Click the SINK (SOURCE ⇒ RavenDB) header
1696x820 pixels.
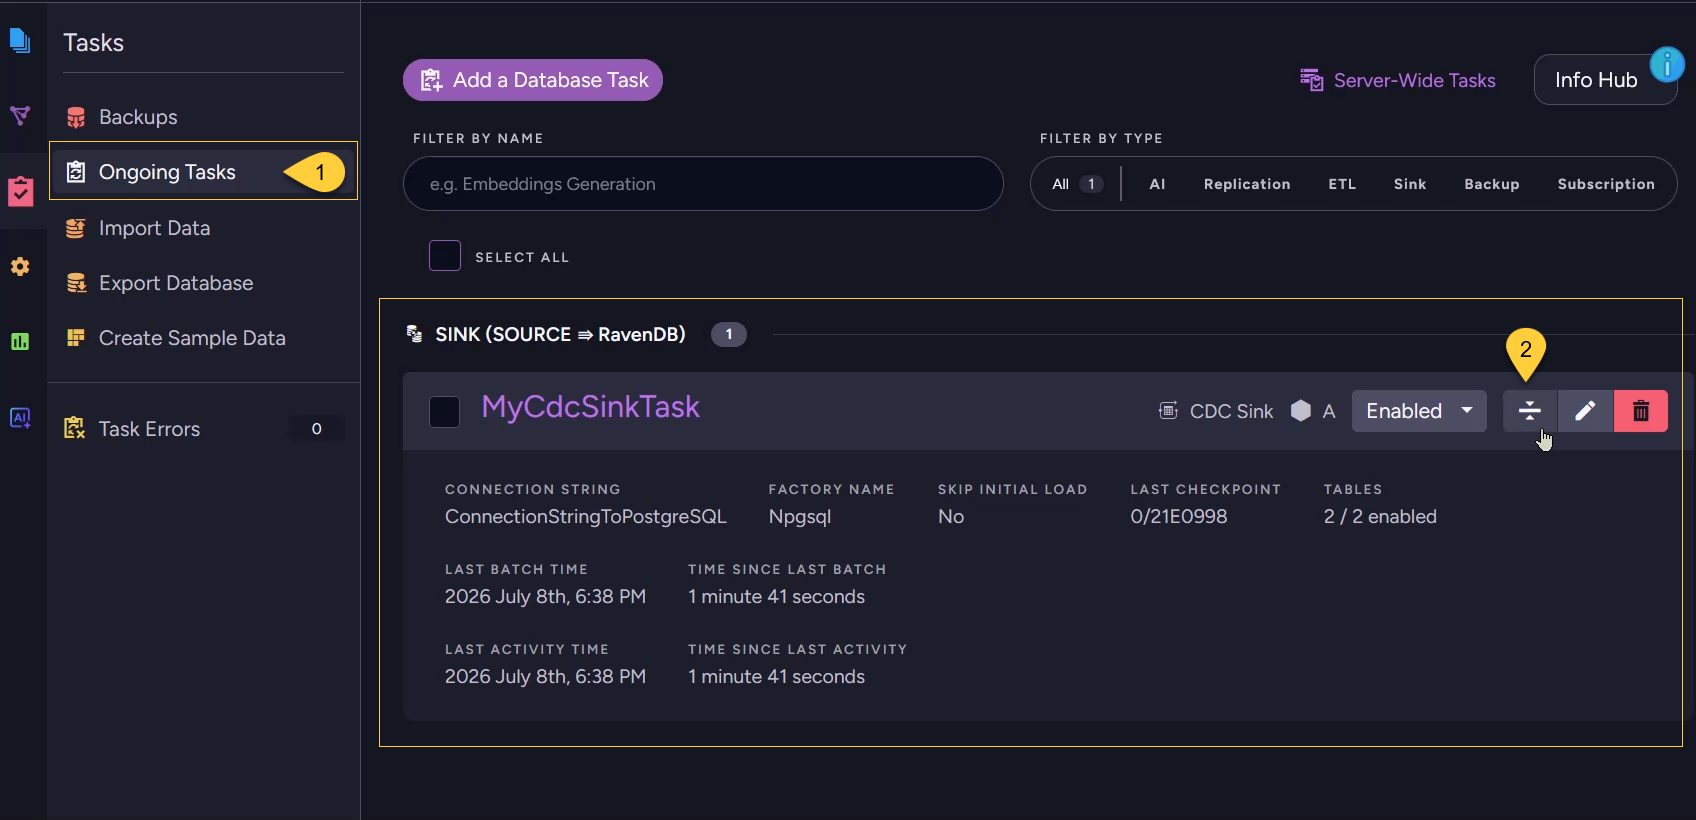tap(560, 334)
